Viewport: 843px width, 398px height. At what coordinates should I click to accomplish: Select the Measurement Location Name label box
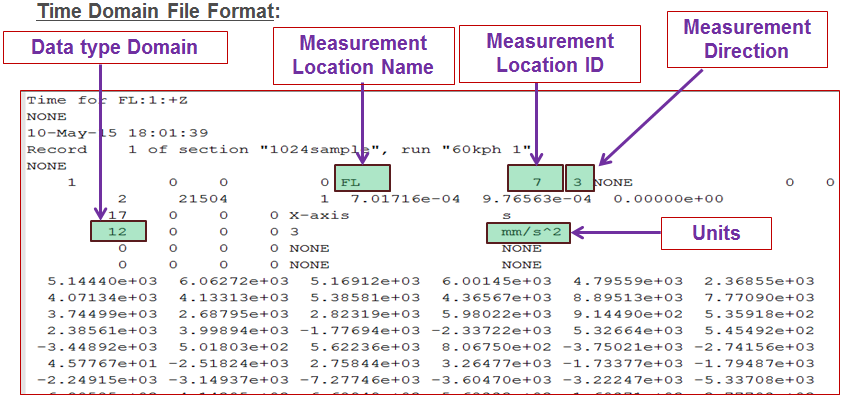tap(365, 56)
